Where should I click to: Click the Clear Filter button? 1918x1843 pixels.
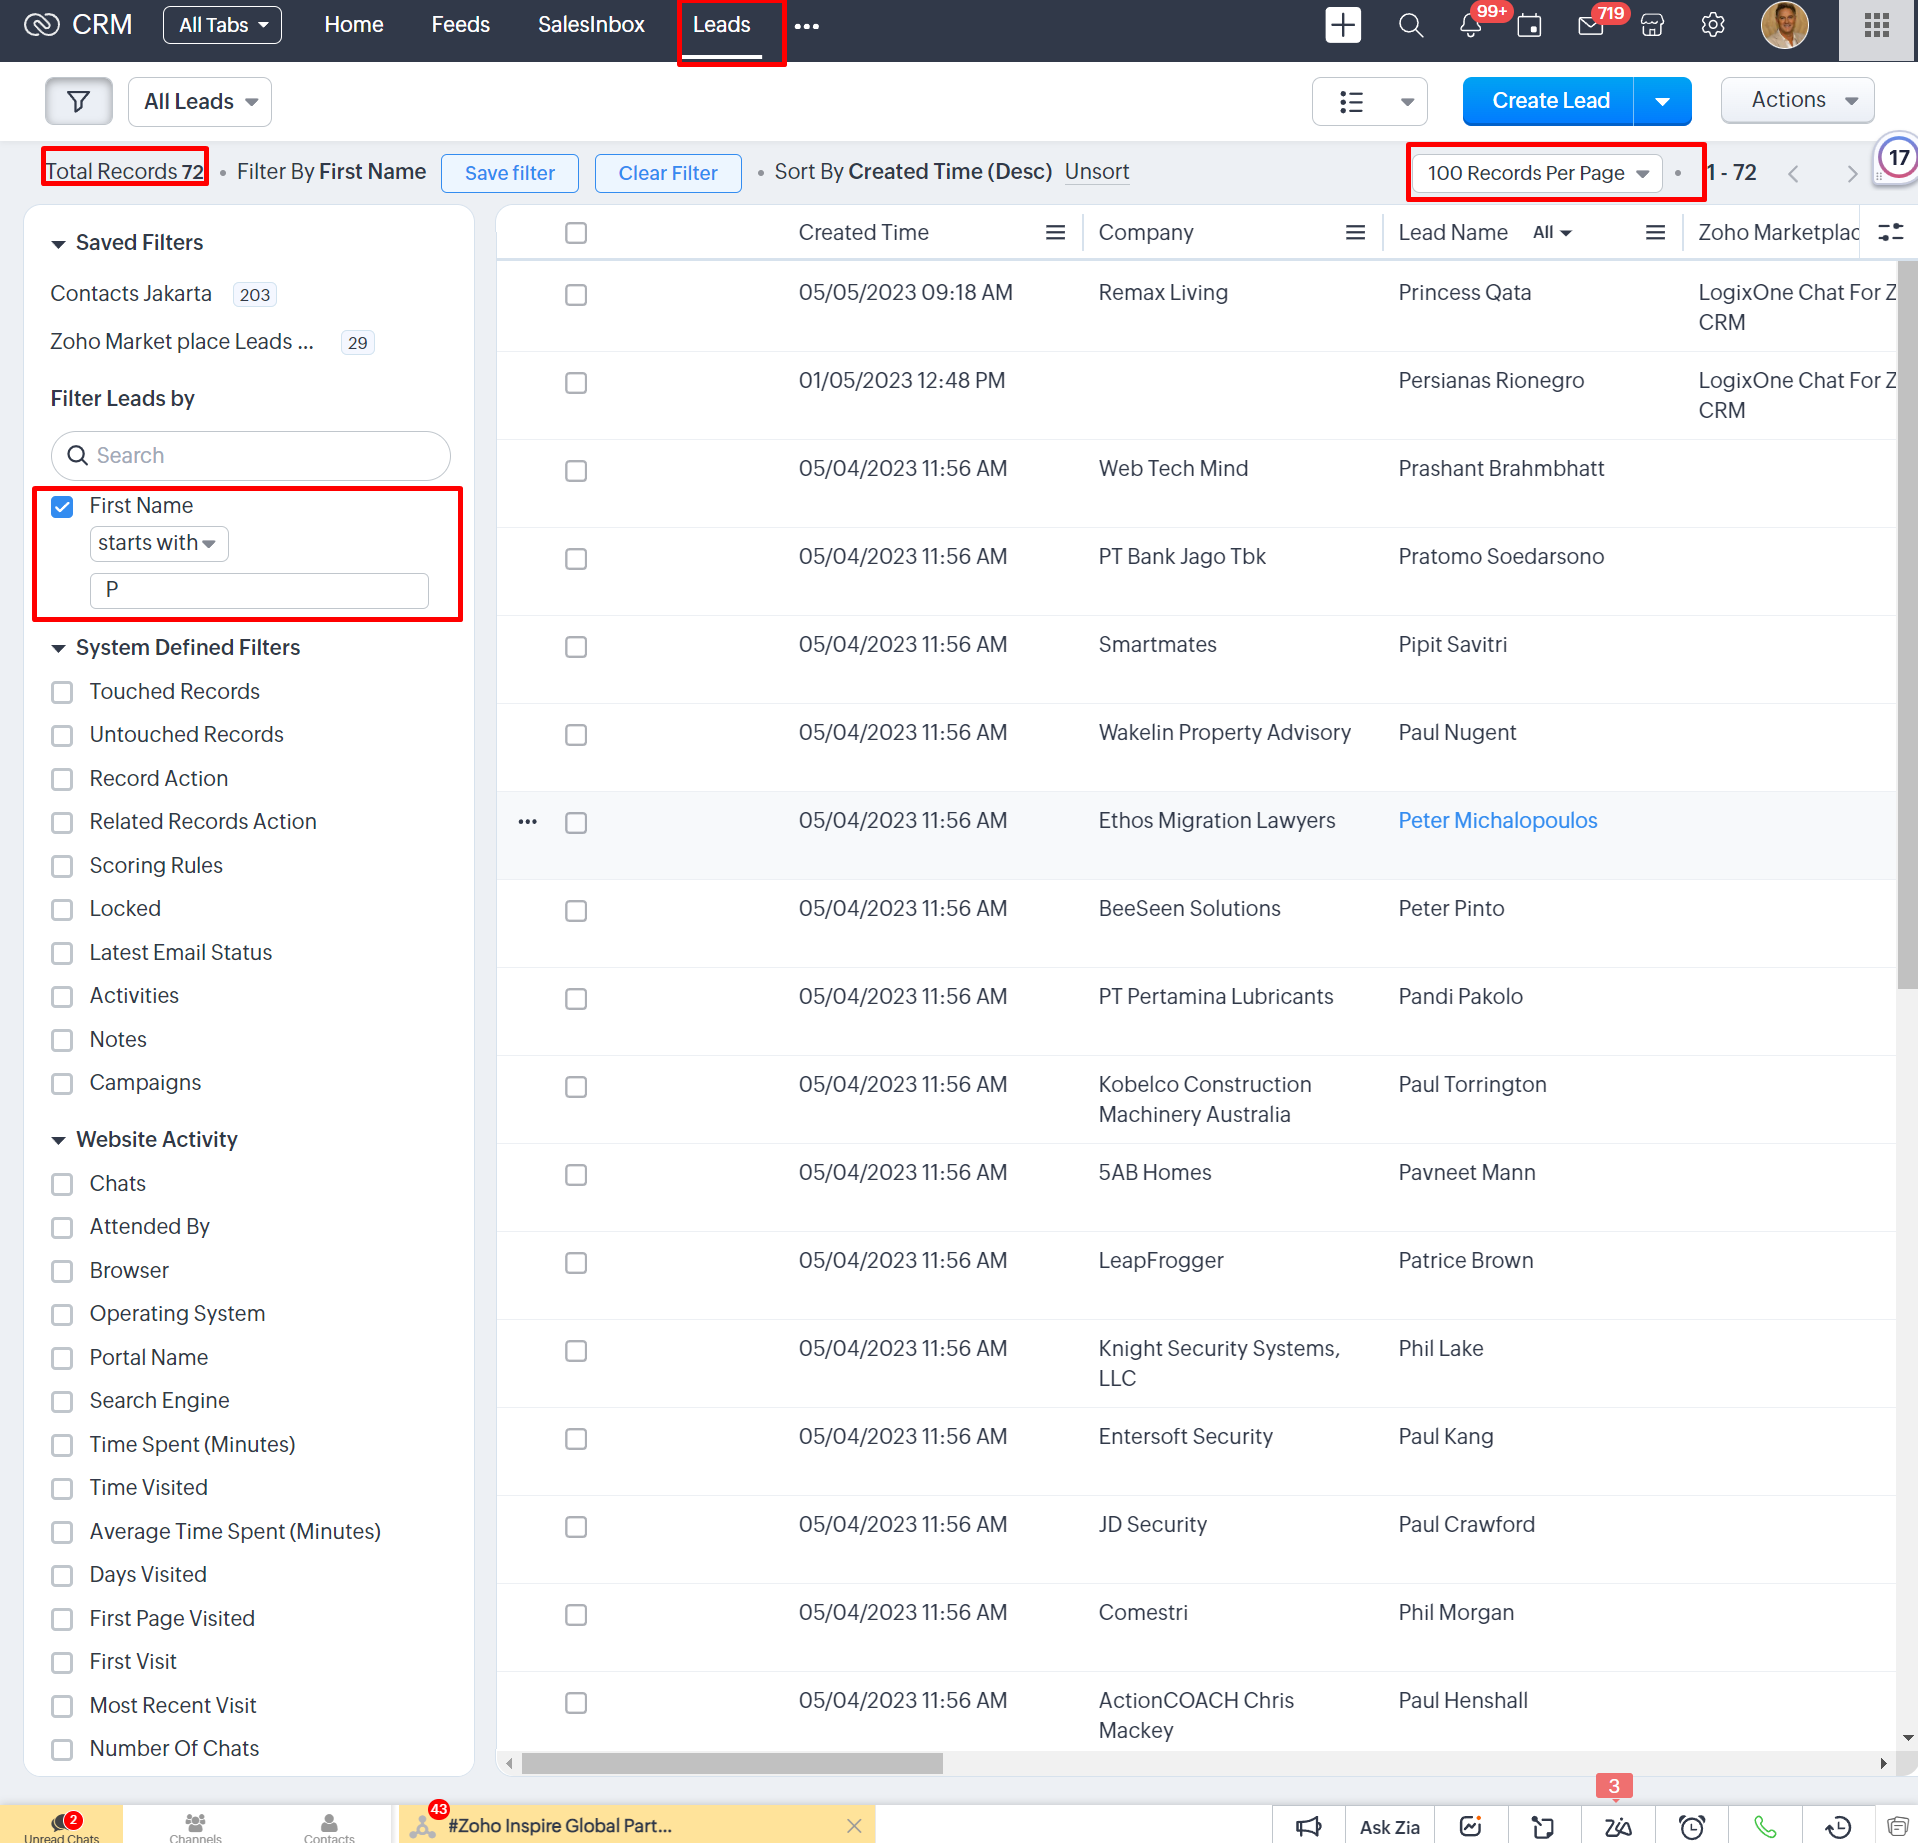point(668,173)
